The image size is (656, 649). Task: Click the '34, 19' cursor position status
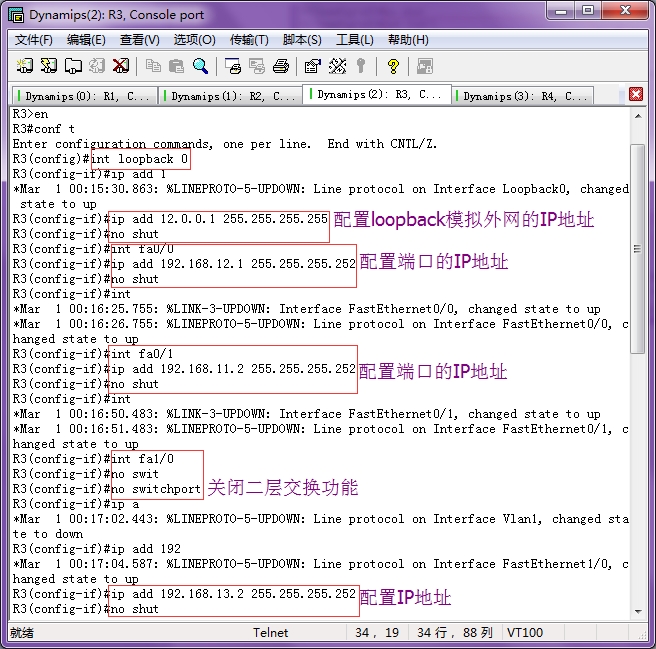[377, 632]
